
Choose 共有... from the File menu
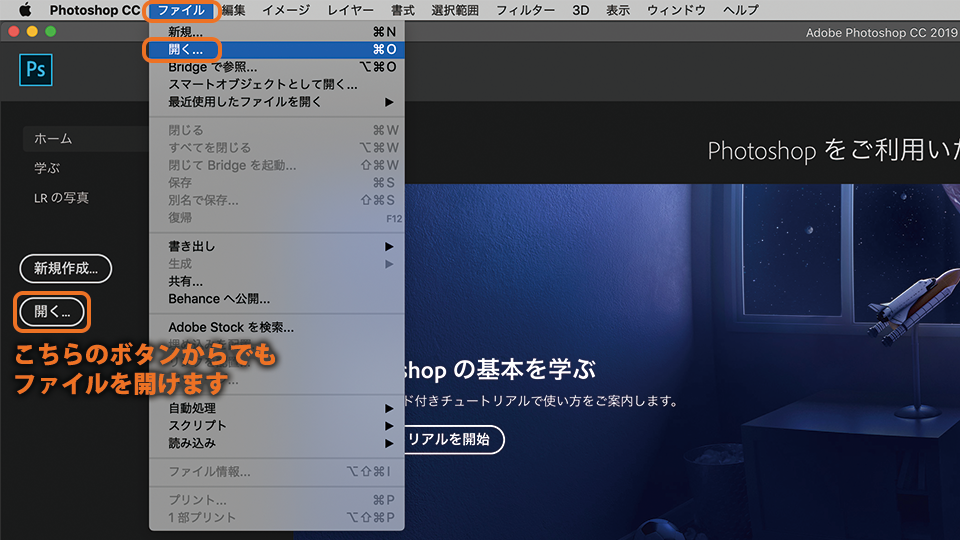[x=277, y=281]
